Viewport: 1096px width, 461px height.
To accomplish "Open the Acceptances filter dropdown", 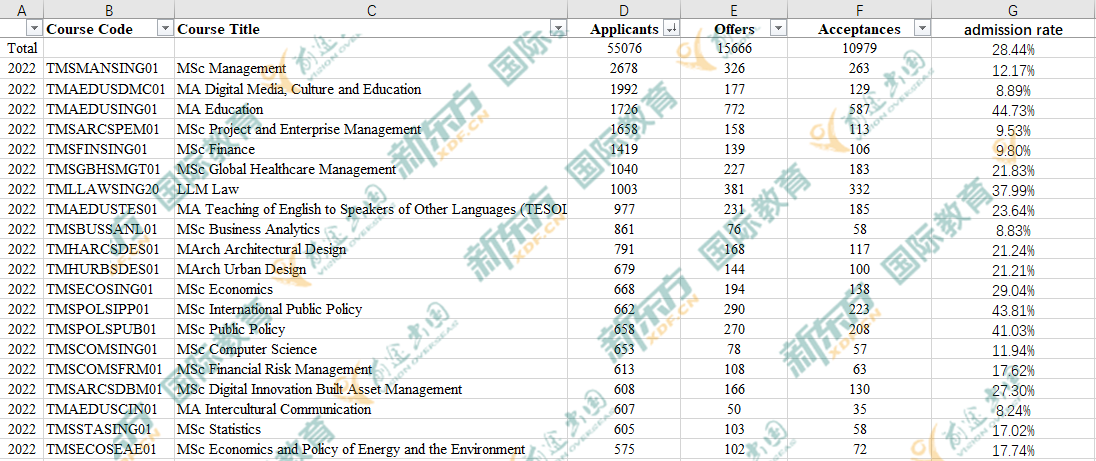I will (923, 29).
